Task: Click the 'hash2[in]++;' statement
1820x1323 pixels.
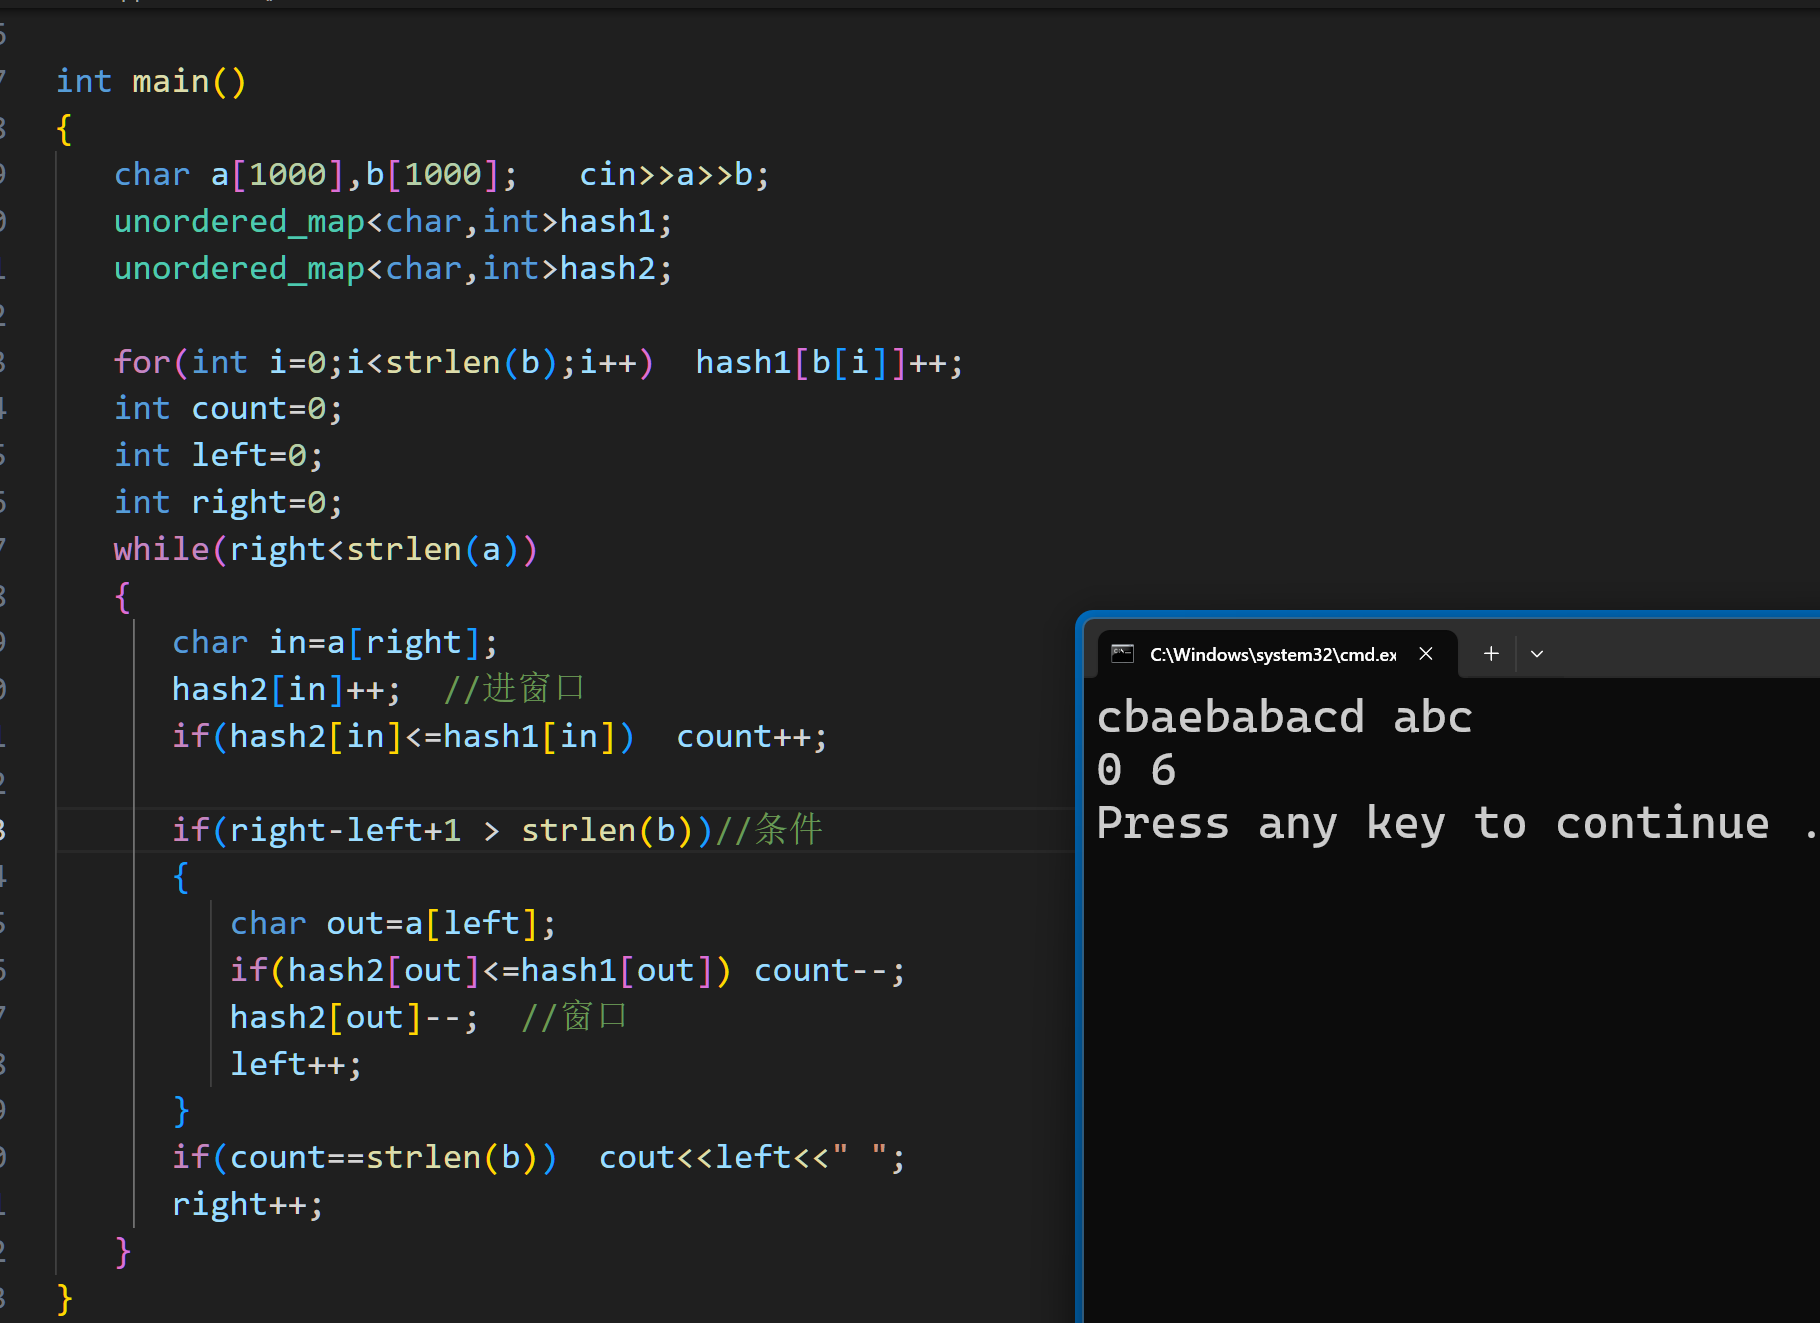Action: 286,690
